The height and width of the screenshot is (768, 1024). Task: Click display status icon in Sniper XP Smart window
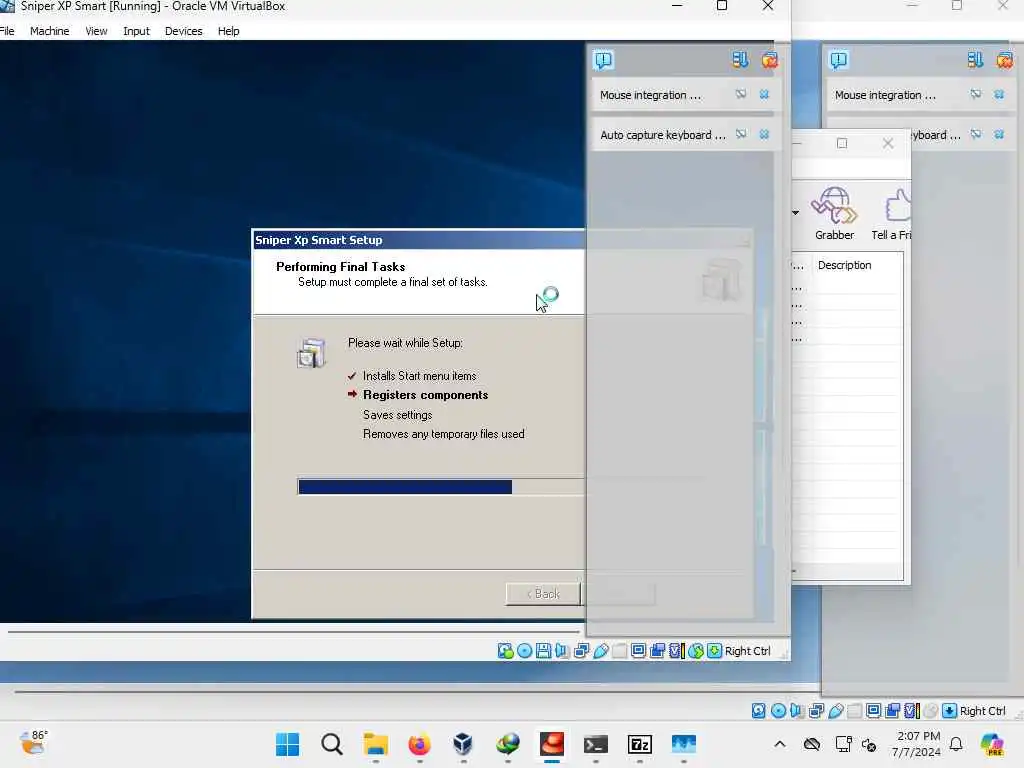(x=639, y=651)
